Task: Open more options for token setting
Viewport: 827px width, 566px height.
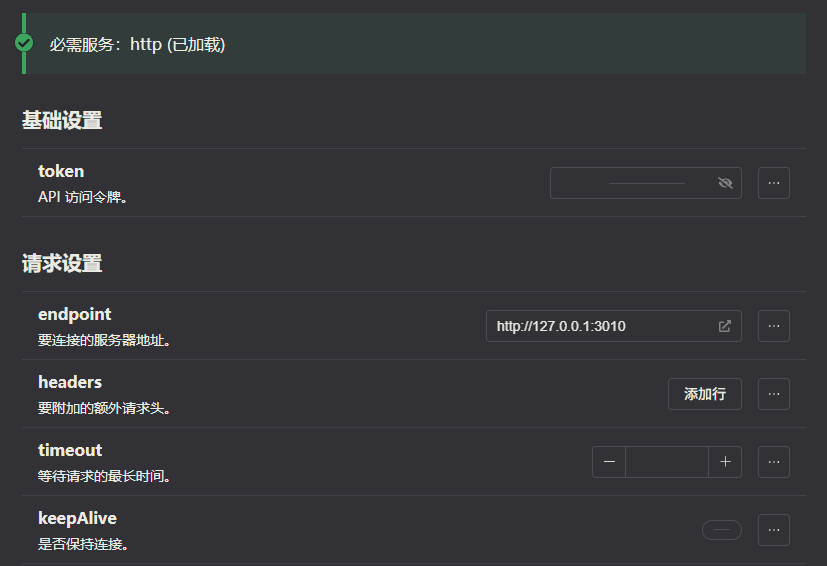Action: 774,183
